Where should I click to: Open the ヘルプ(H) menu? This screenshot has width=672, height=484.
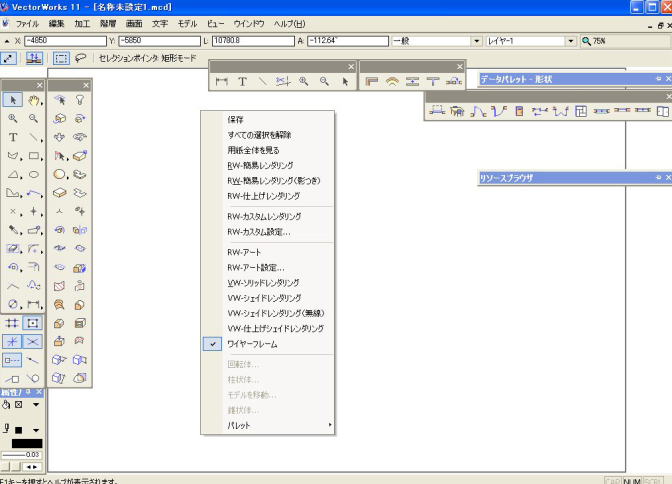coord(290,24)
